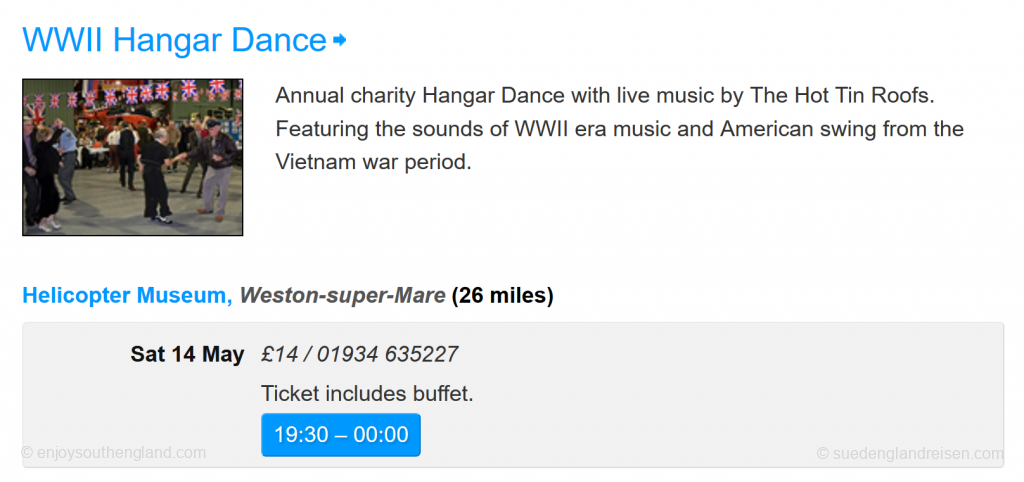Click the enjoysouthengland.com watermark
The width and height of the screenshot is (1024, 482).
coord(114,452)
